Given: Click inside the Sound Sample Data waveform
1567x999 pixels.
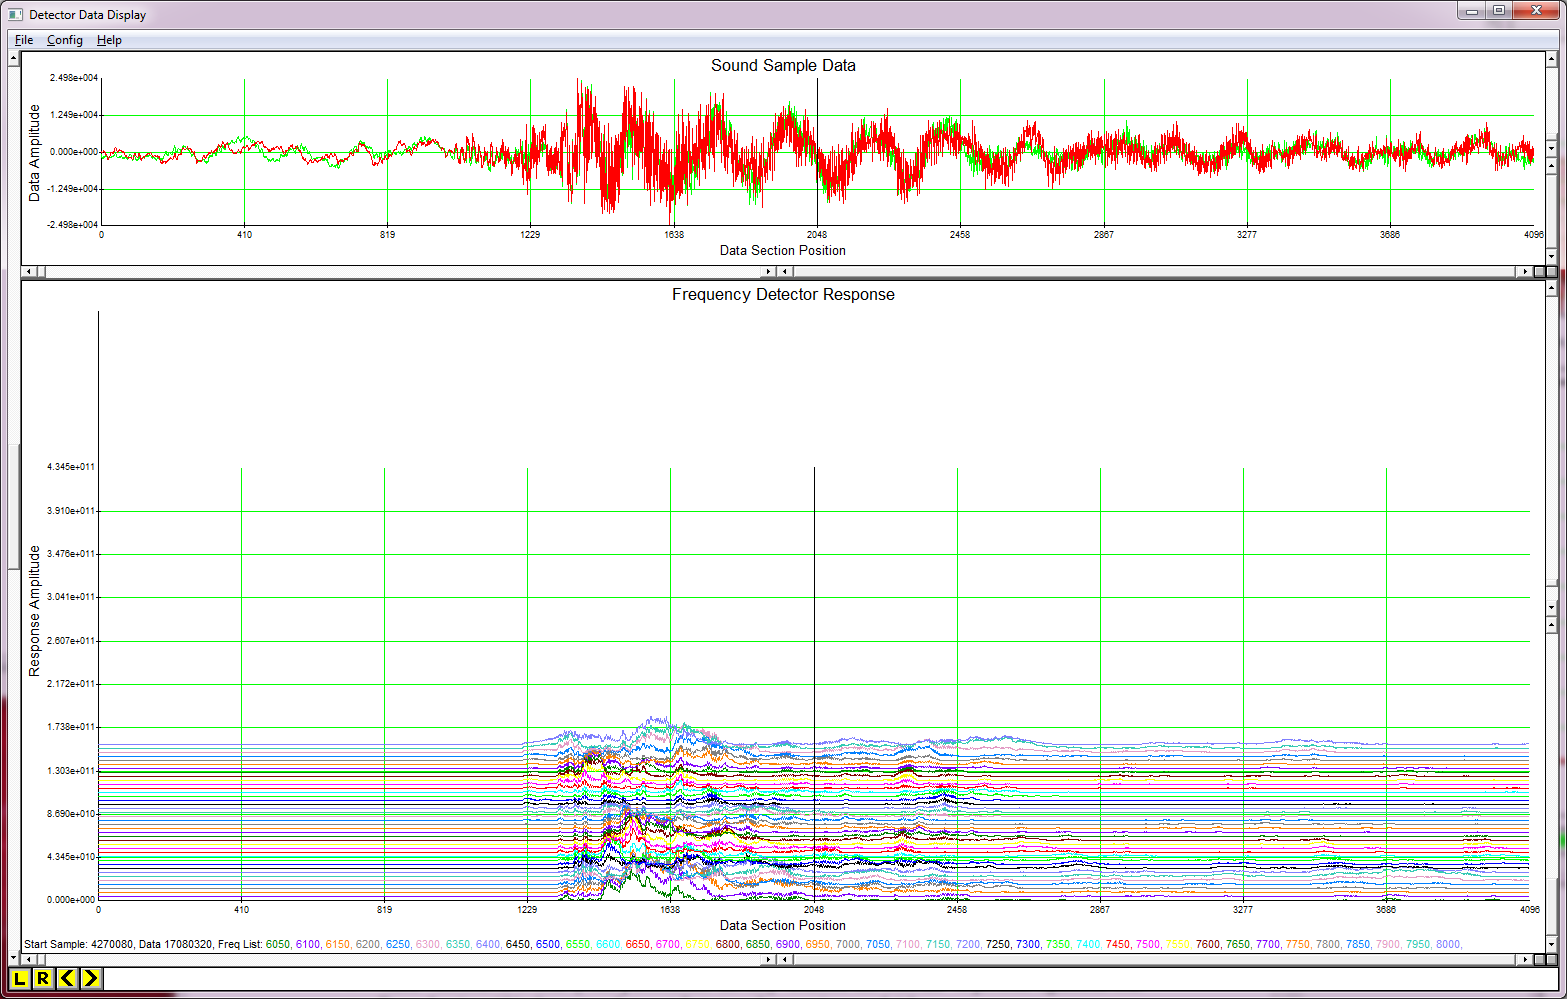Looking at the screenshot, I should 800,150.
